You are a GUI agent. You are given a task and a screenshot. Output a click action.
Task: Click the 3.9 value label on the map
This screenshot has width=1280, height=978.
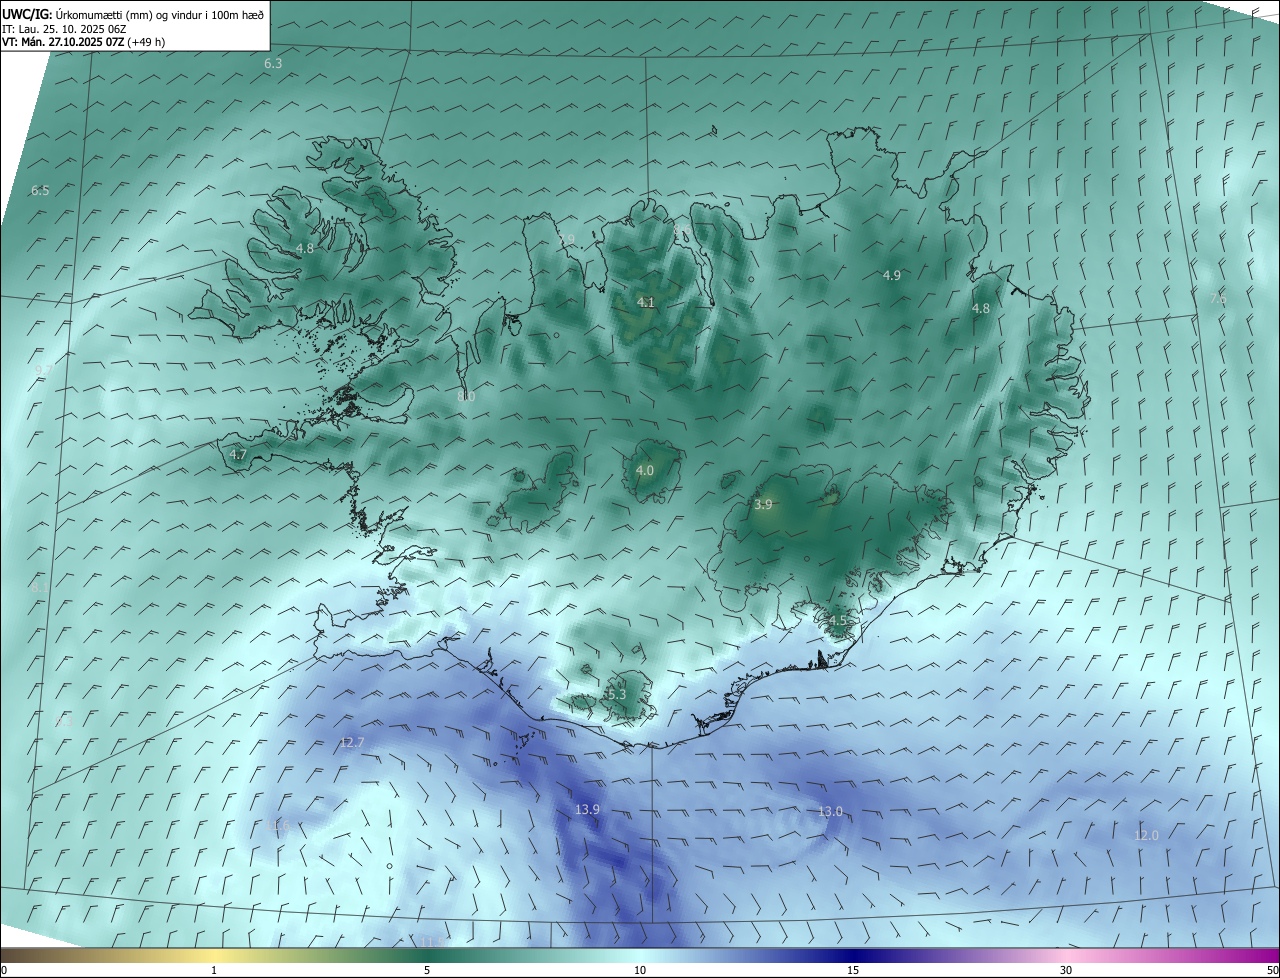pyautogui.click(x=763, y=505)
